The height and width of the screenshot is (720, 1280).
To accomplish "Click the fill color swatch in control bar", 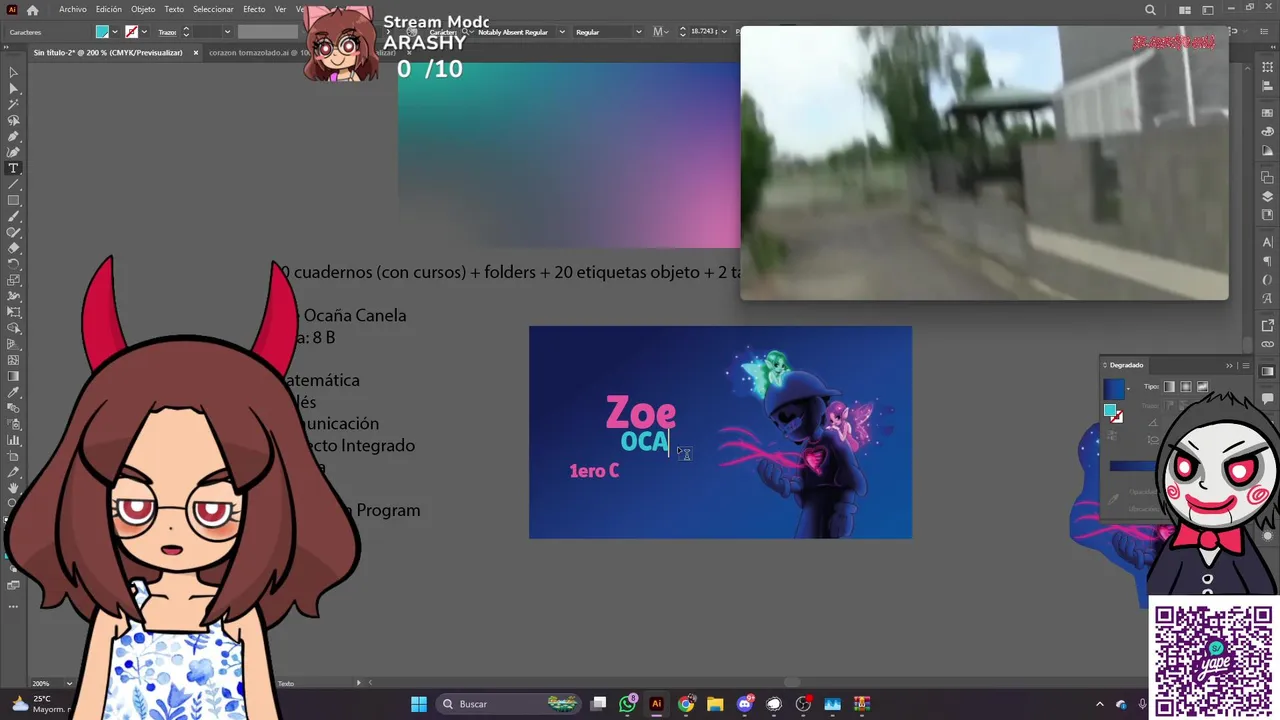I will 102,32.
